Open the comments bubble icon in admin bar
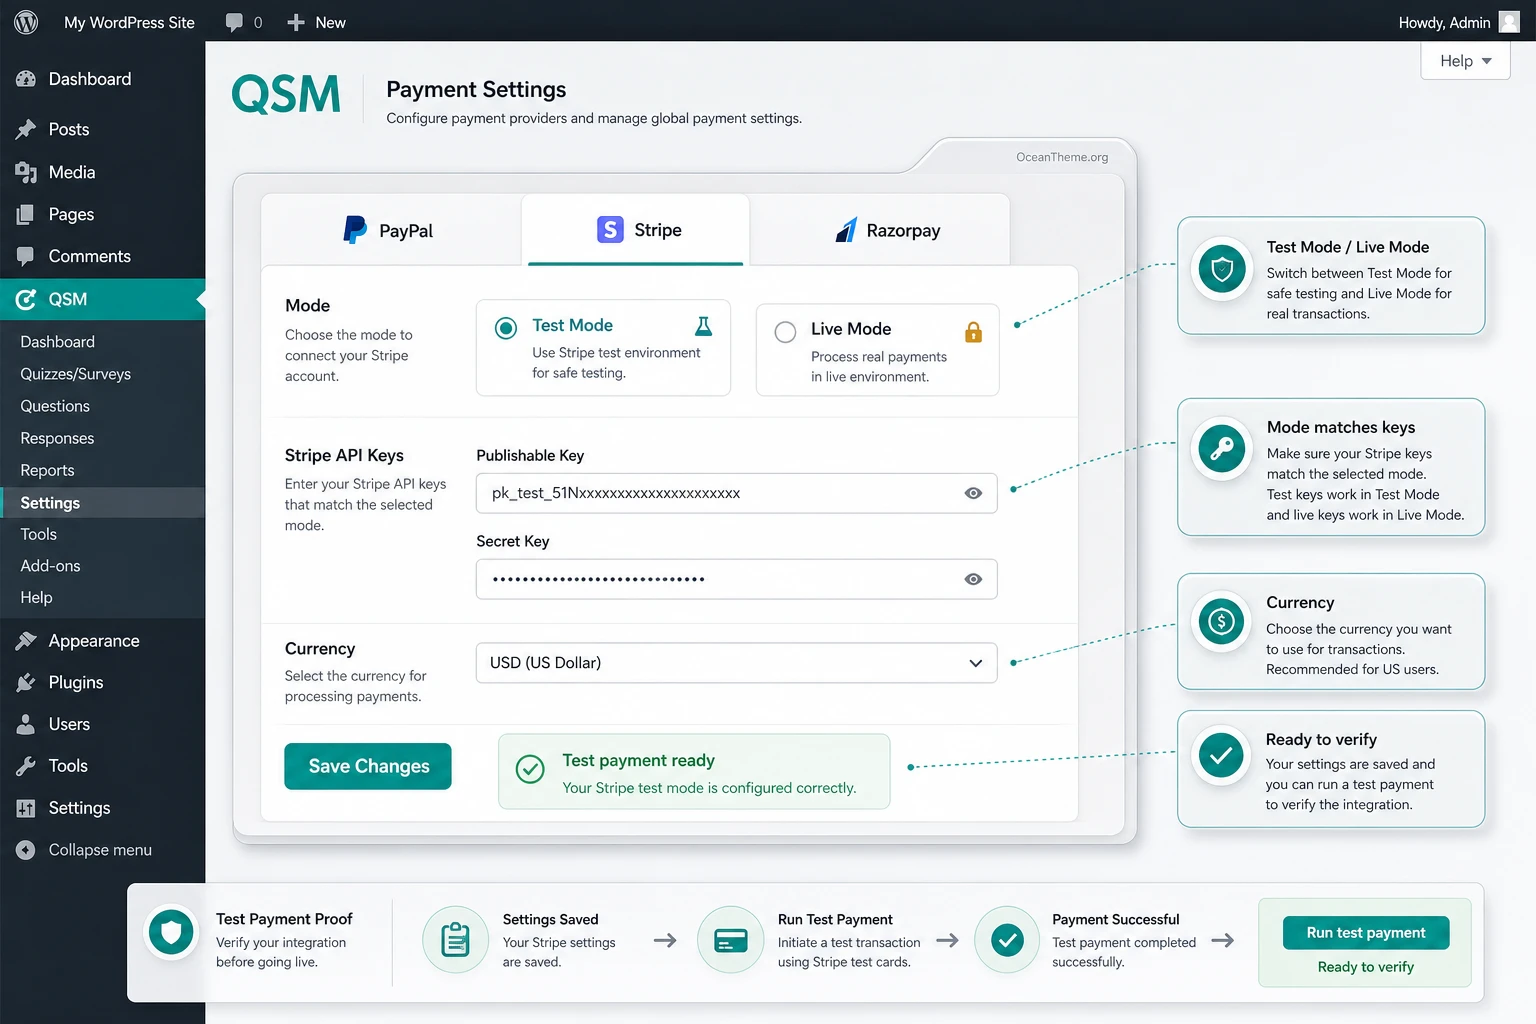 tap(234, 22)
